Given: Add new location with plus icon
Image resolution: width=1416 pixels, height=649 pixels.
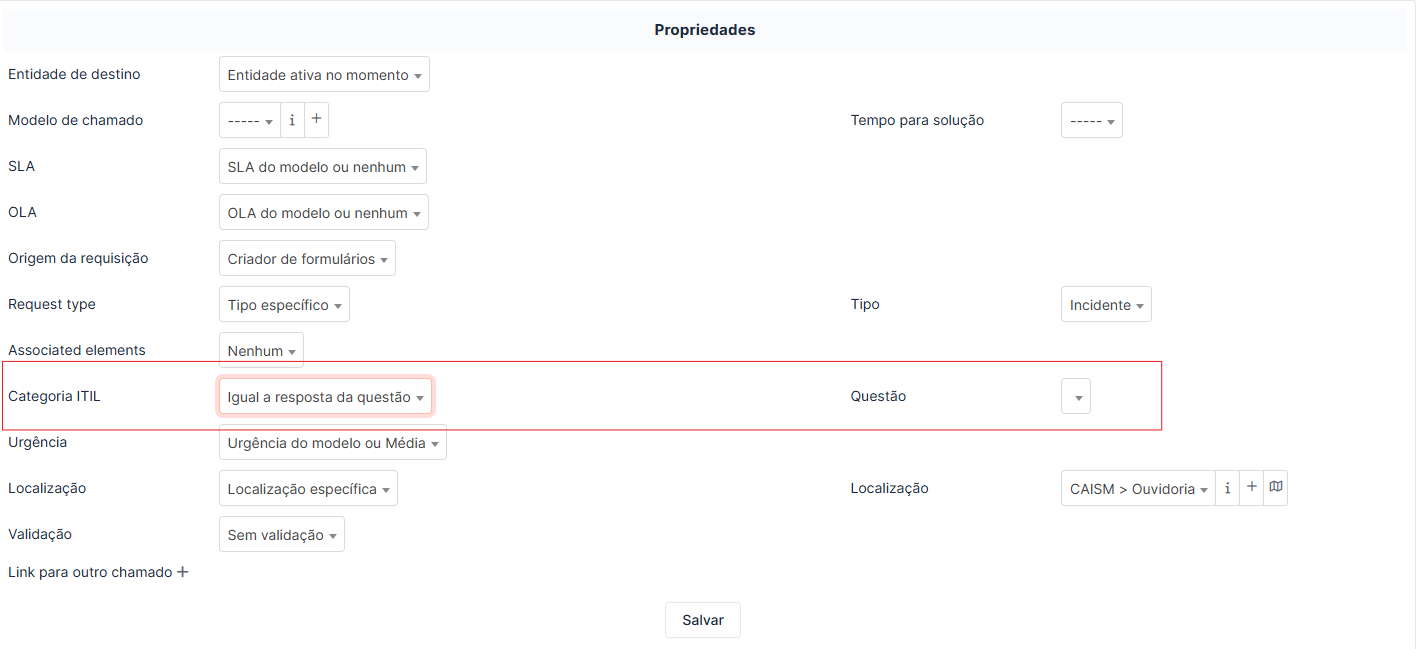Looking at the screenshot, I should coord(1251,488).
